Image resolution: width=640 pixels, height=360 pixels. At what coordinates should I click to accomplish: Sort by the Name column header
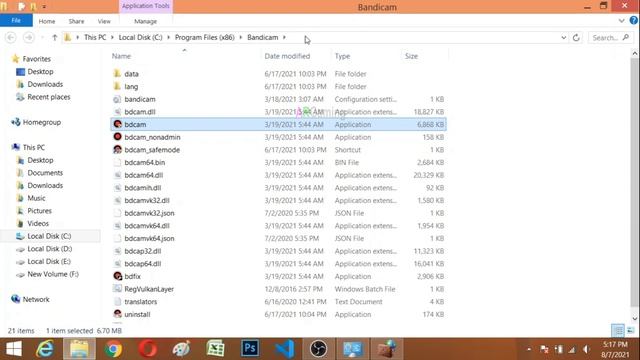pos(121,56)
